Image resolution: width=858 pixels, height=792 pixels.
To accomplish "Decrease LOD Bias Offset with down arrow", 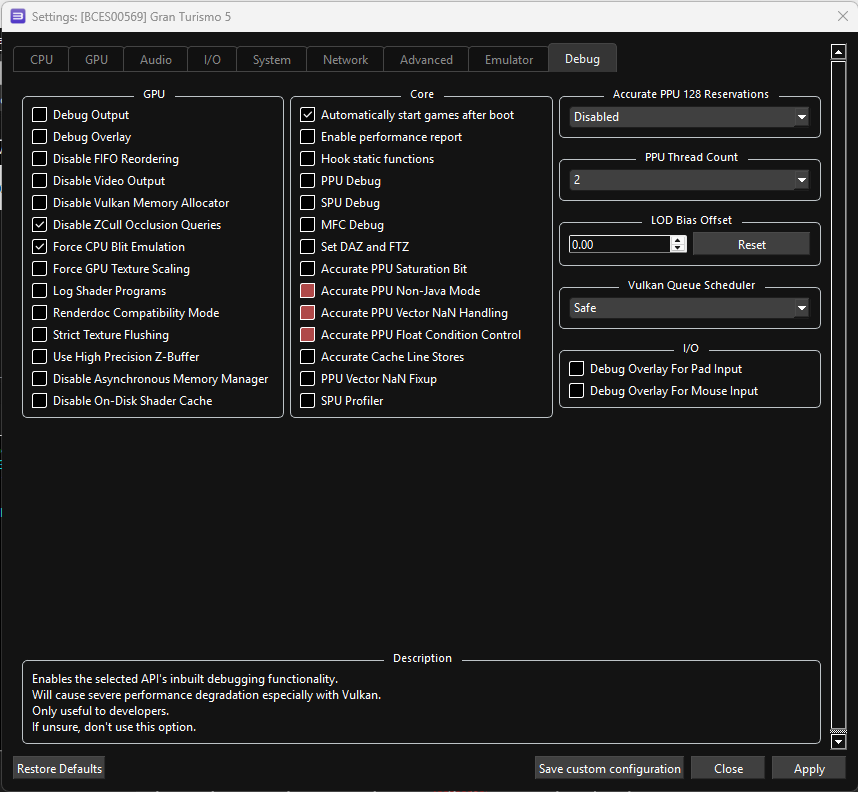I will pos(678,249).
